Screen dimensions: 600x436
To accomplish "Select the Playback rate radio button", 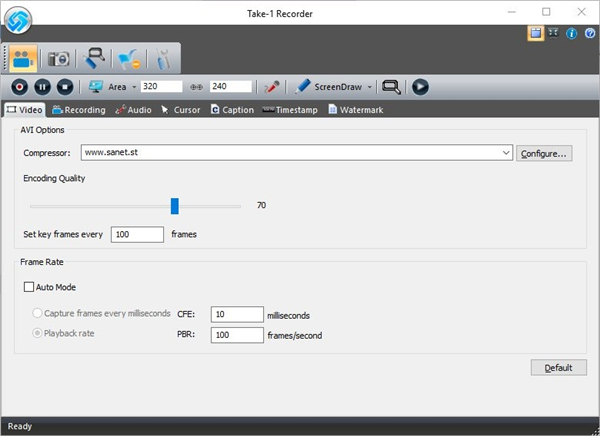I will [x=38, y=333].
